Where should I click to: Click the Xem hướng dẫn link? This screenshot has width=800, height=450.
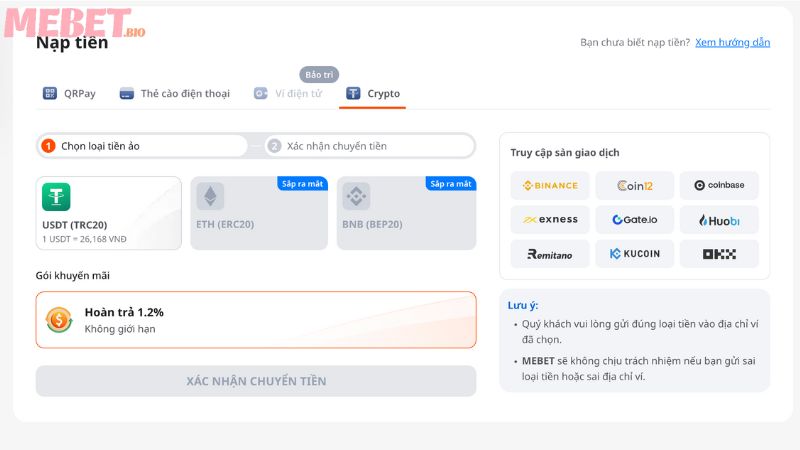[x=732, y=43]
